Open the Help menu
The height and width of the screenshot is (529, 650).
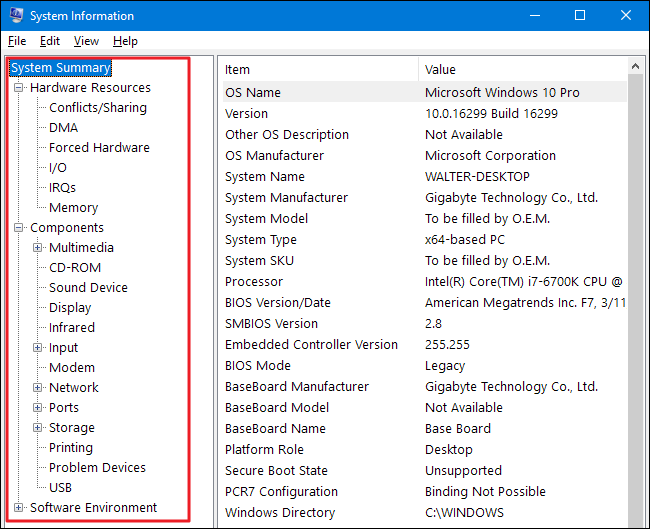pos(125,41)
